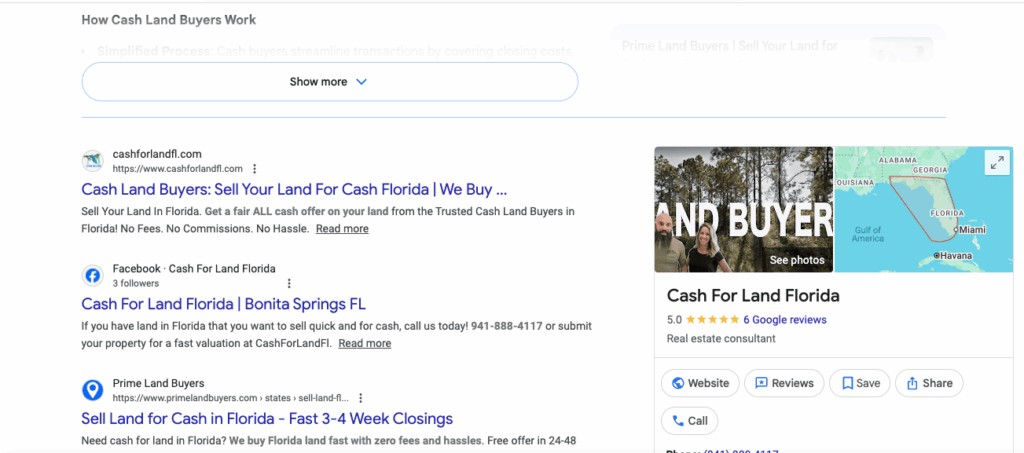
Task: Expand the Show more button
Action: click(x=329, y=82)
